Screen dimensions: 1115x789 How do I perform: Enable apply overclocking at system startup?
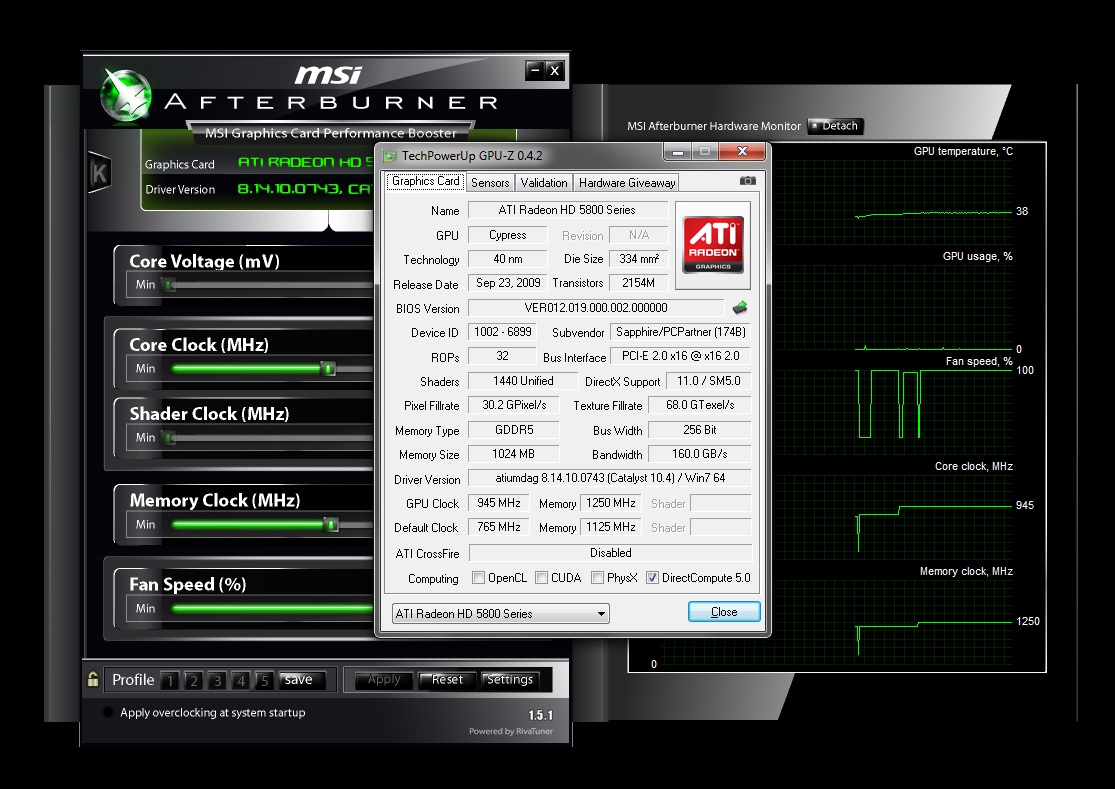108,713
